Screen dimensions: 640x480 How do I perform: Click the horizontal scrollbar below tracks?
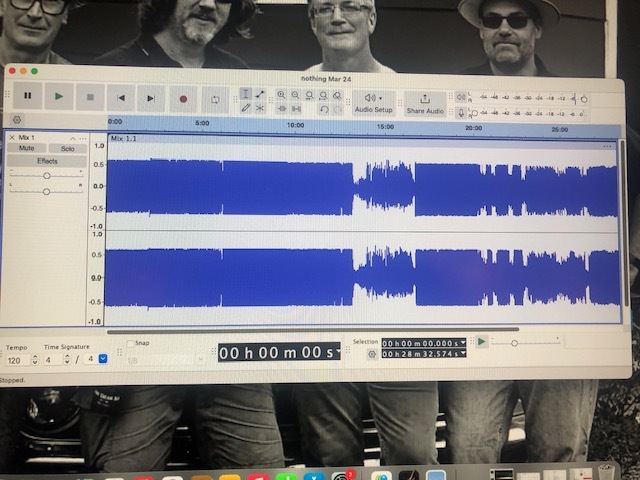click(x=313, y=330)
